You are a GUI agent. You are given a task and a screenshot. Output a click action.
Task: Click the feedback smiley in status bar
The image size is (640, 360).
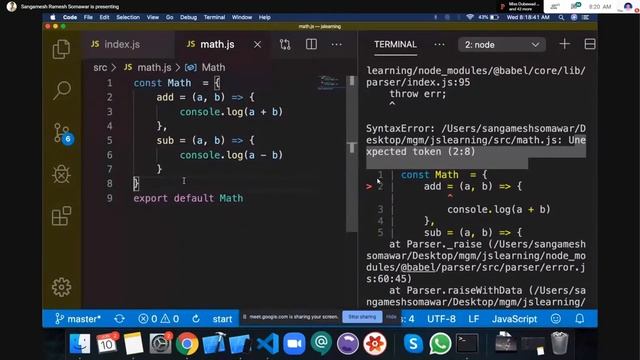coord(556,319)
